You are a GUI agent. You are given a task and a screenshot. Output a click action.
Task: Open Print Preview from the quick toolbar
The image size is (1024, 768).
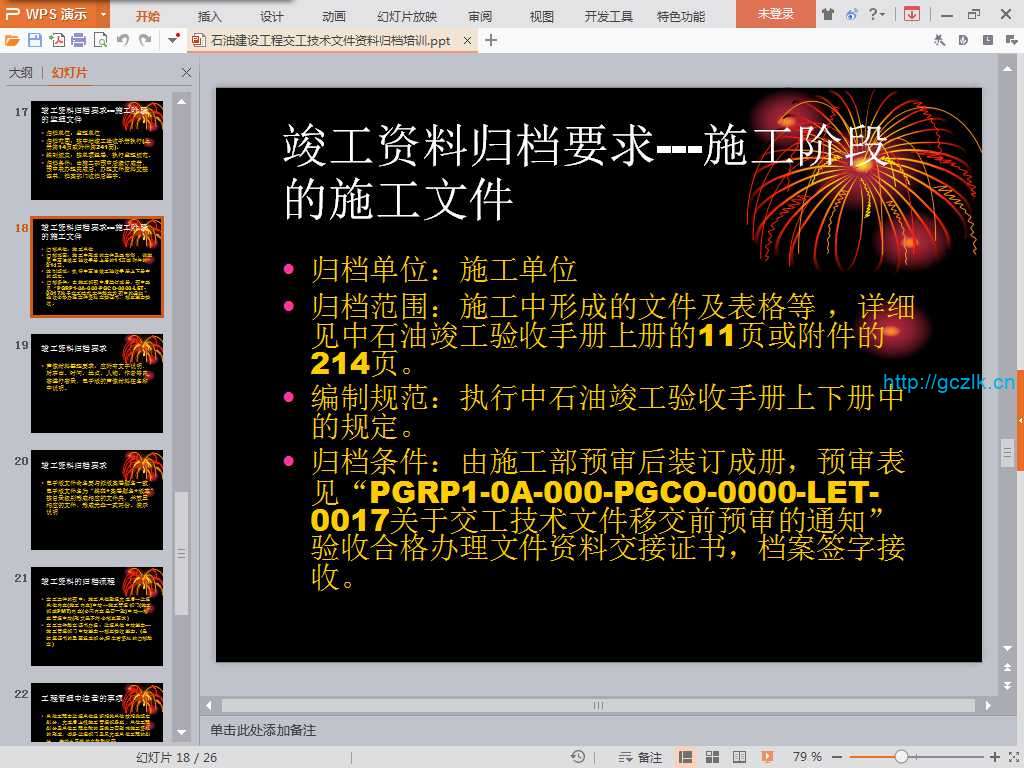pos(100,40)
